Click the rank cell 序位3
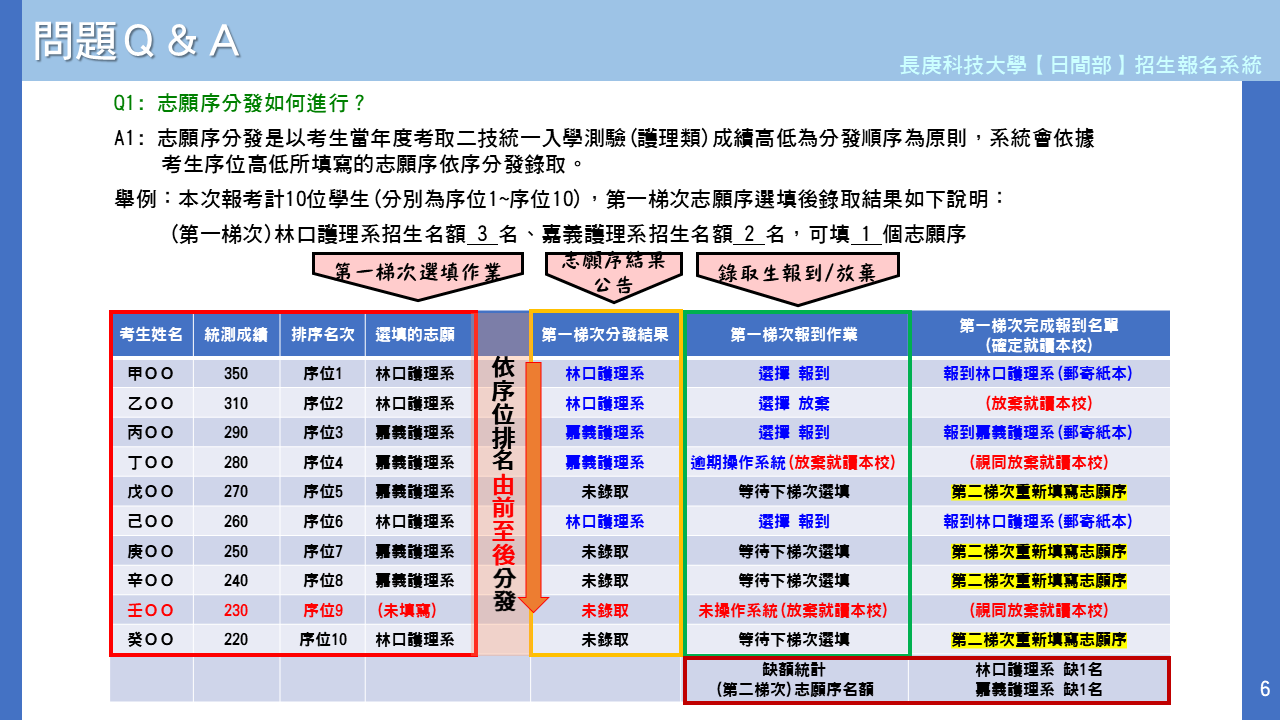Image resolution: width=1280 pixels, height=720 pixels. tap(322, 433)
